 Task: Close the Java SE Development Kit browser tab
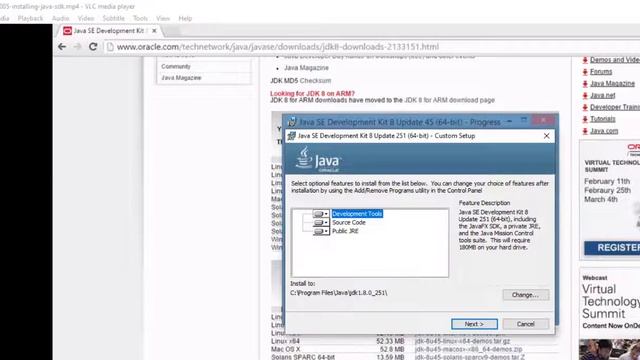(154, 31)
